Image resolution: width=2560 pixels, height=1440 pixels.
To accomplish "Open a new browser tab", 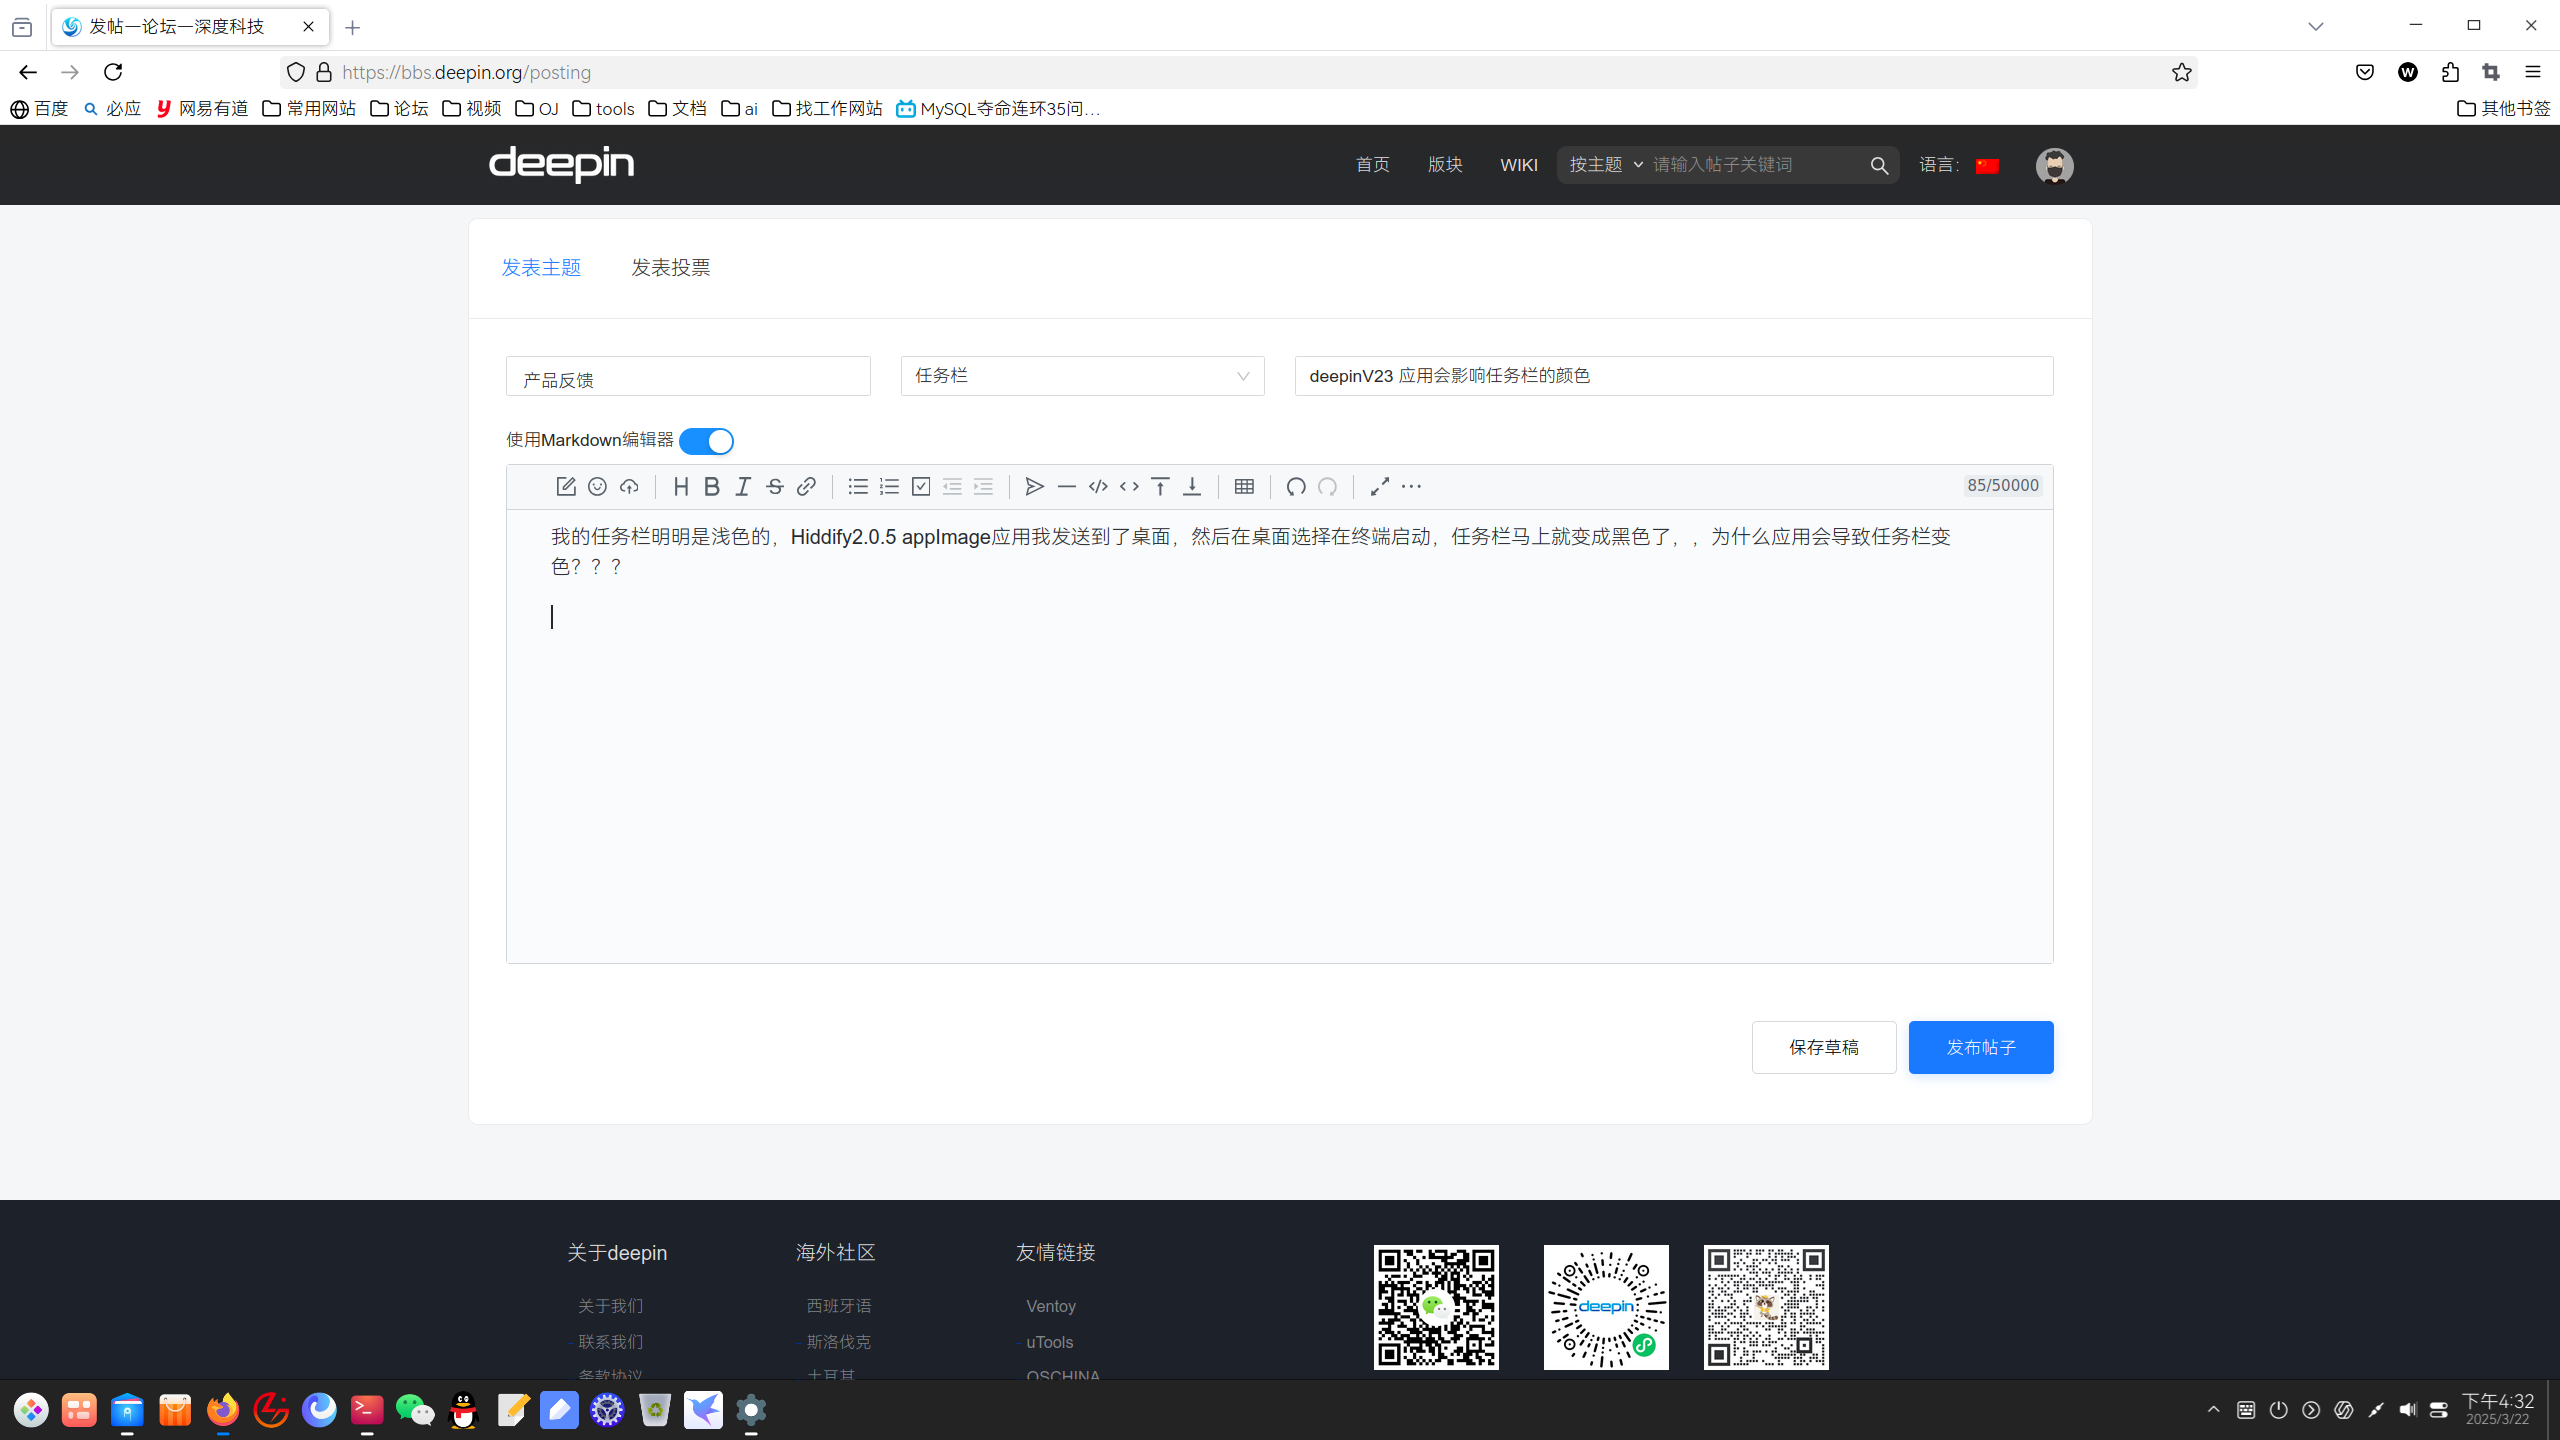I will (352, 27).
